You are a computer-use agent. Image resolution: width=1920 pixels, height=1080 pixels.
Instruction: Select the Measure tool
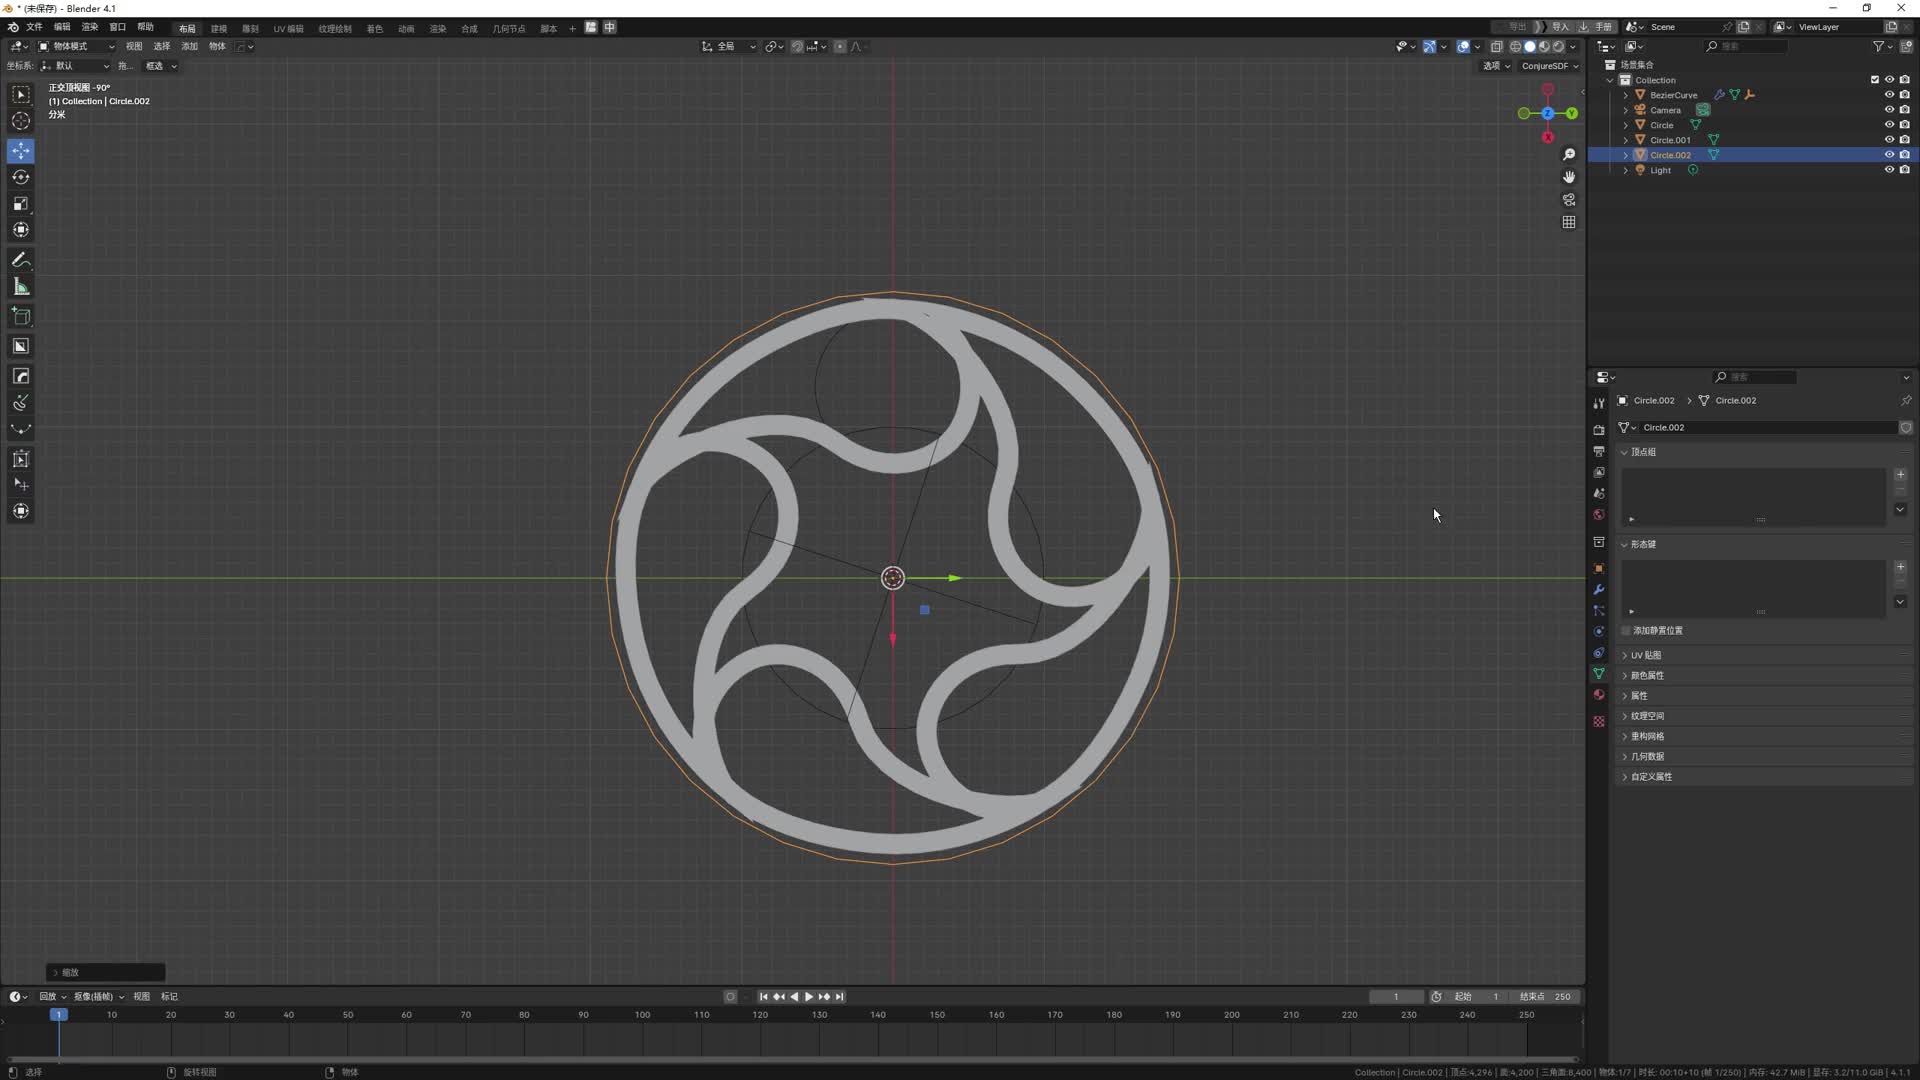tap(21, 288)
